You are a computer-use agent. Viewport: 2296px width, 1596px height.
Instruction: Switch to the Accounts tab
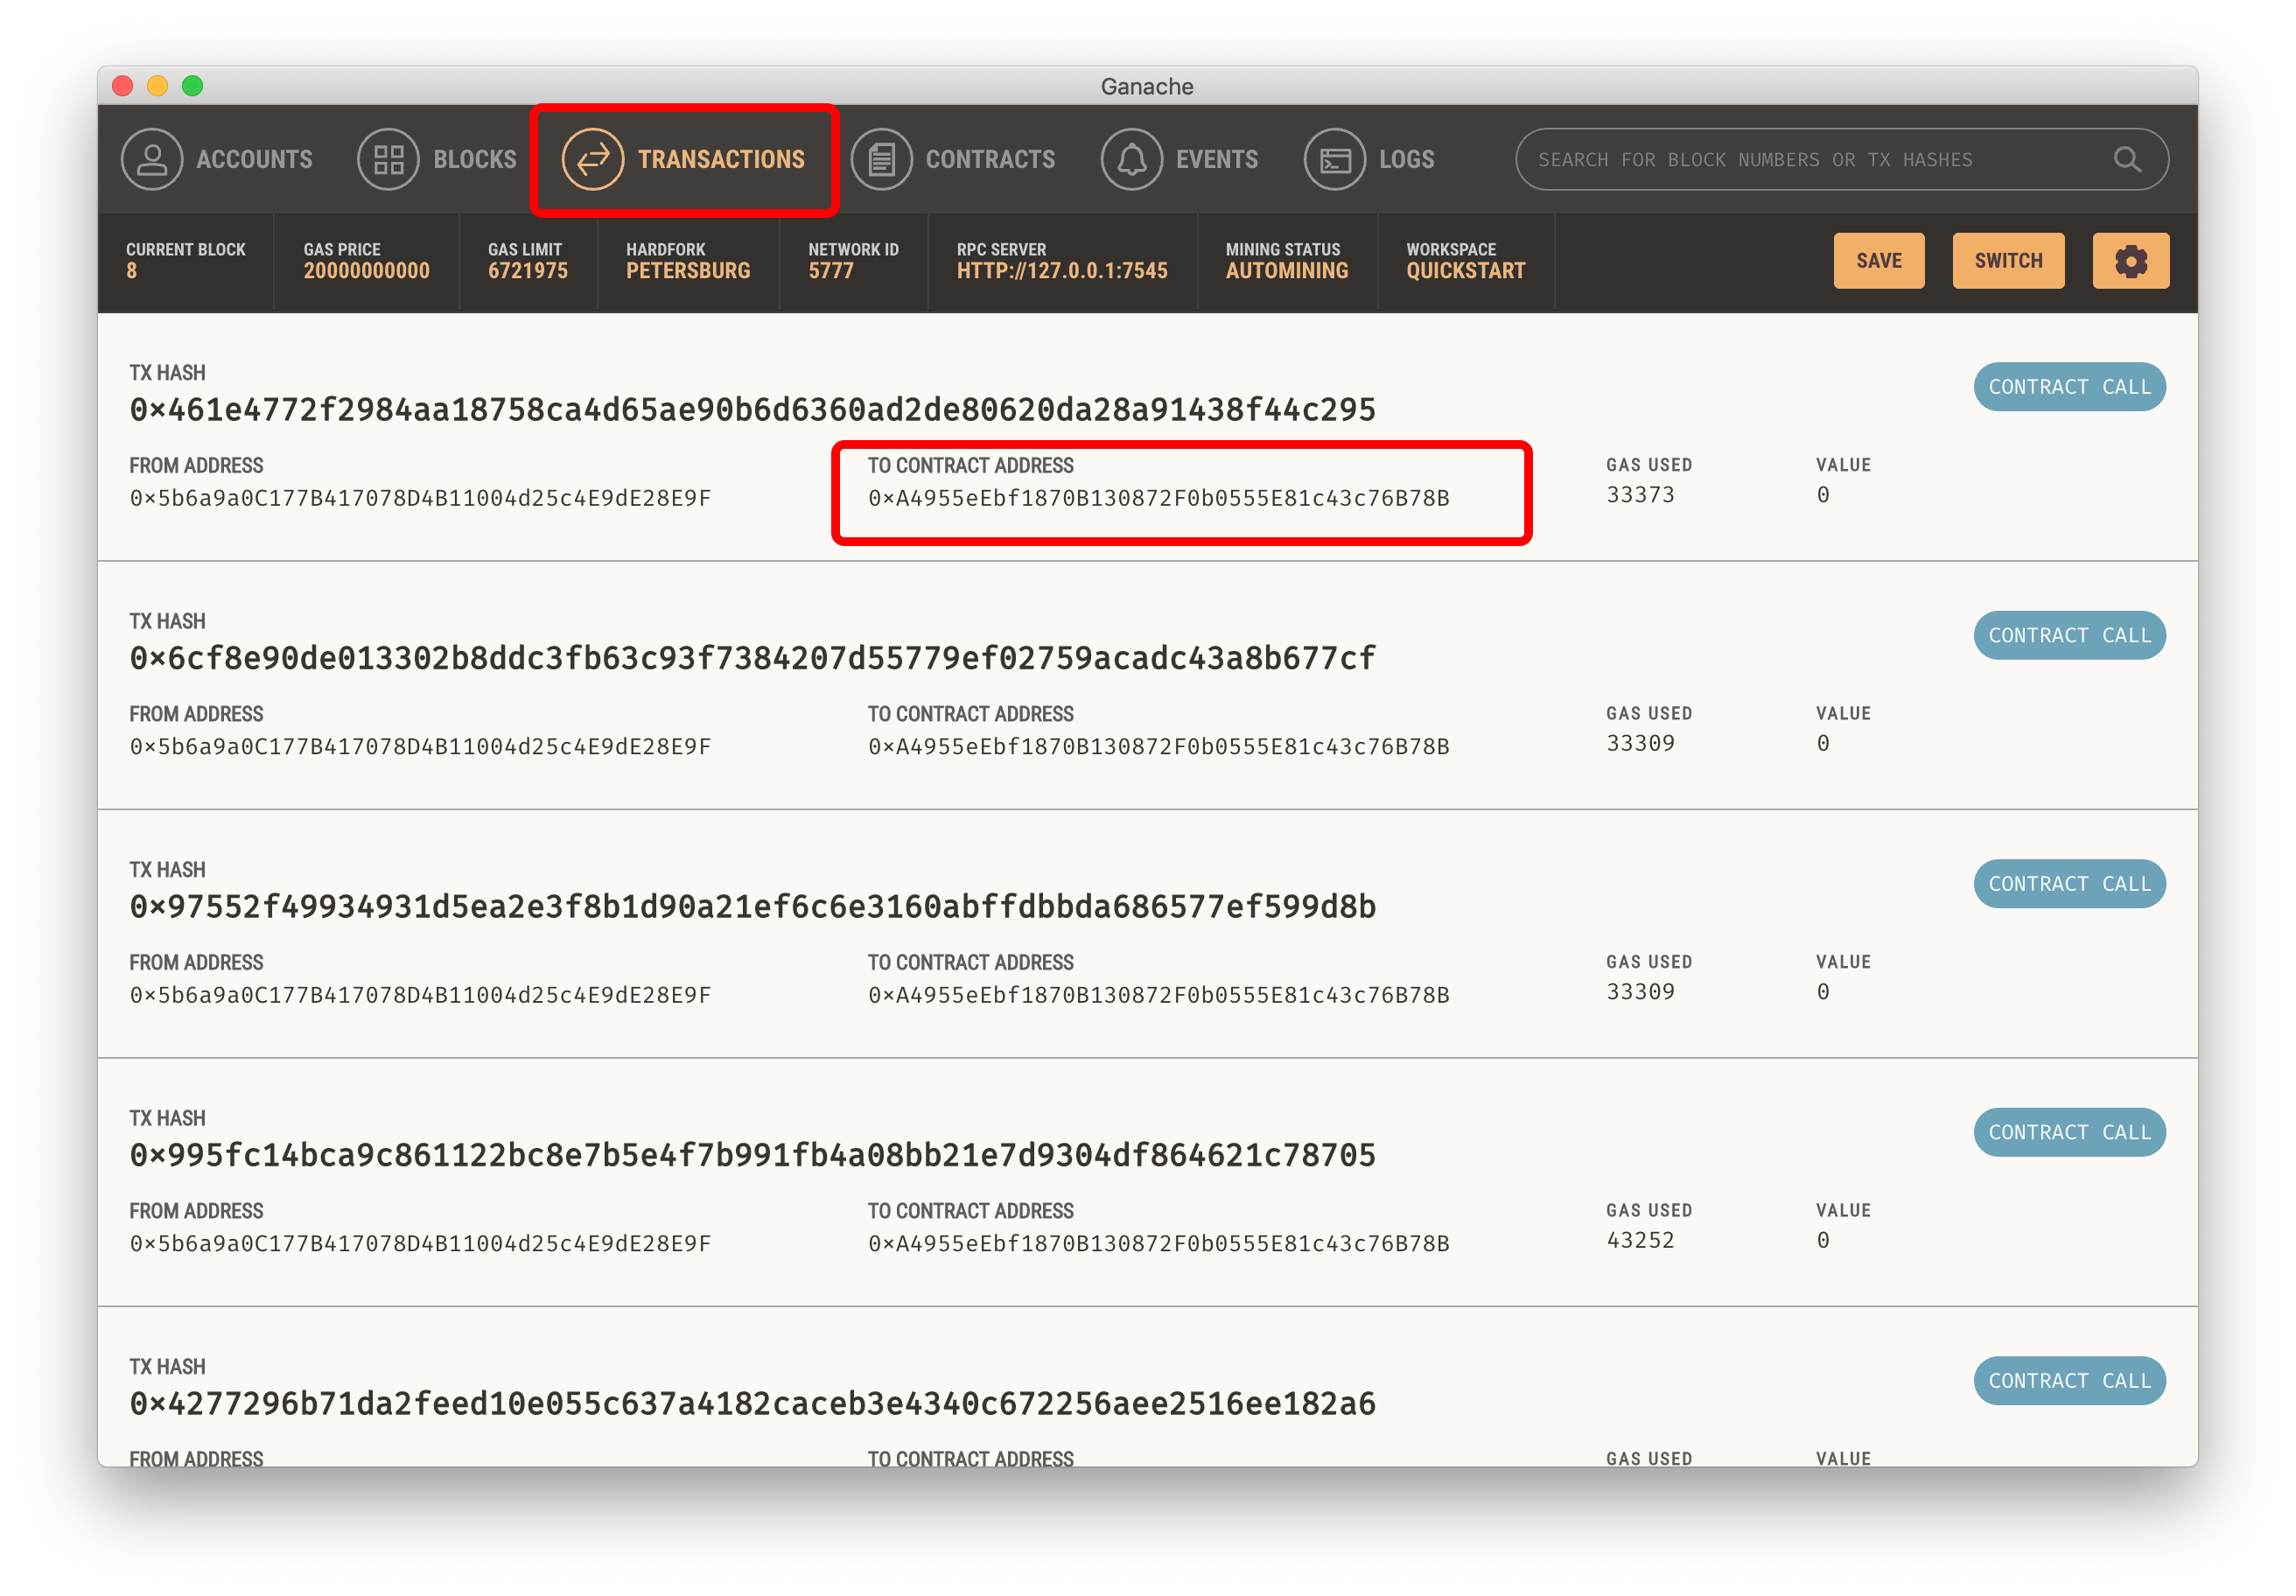(x=254, y=159)
